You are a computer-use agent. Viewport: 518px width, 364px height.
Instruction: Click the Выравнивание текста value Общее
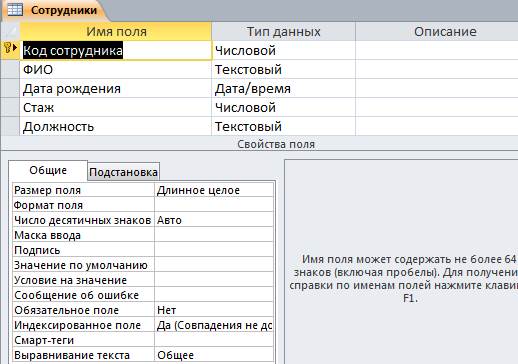click(214, 355)
